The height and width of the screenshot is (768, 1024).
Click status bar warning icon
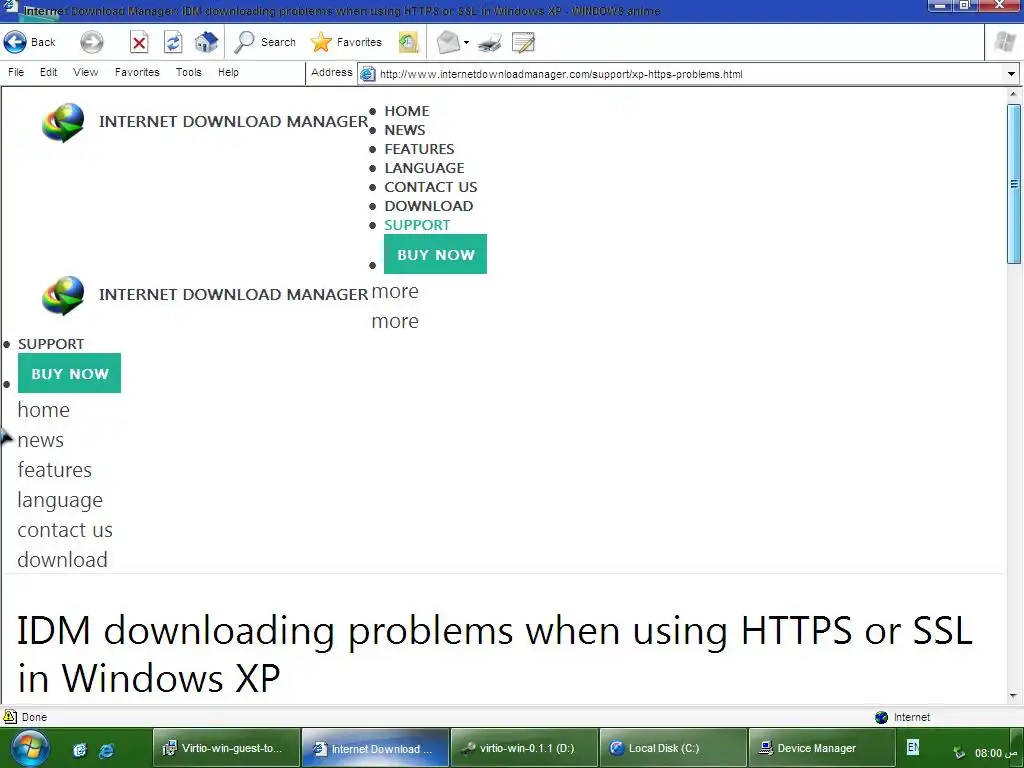click(9, 716)
